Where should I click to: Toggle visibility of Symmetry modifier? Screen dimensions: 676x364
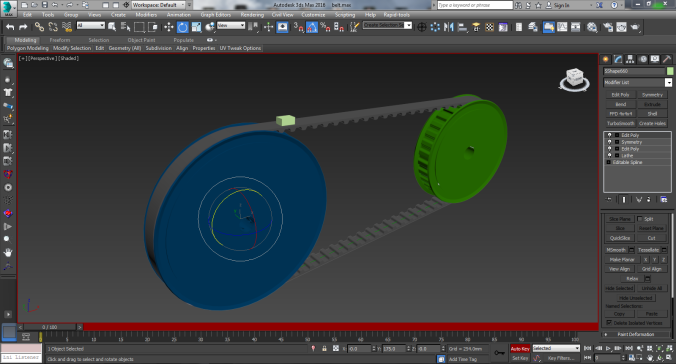(610, 142)
